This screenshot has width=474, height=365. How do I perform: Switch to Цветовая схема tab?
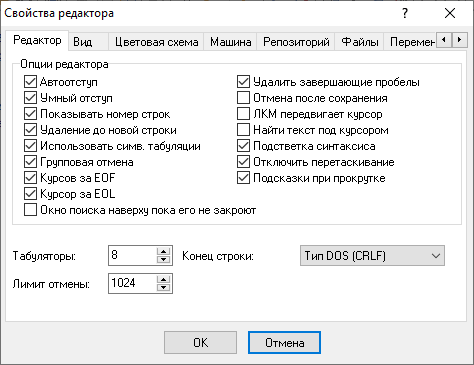pyautogui.click(x=156, y=42)
